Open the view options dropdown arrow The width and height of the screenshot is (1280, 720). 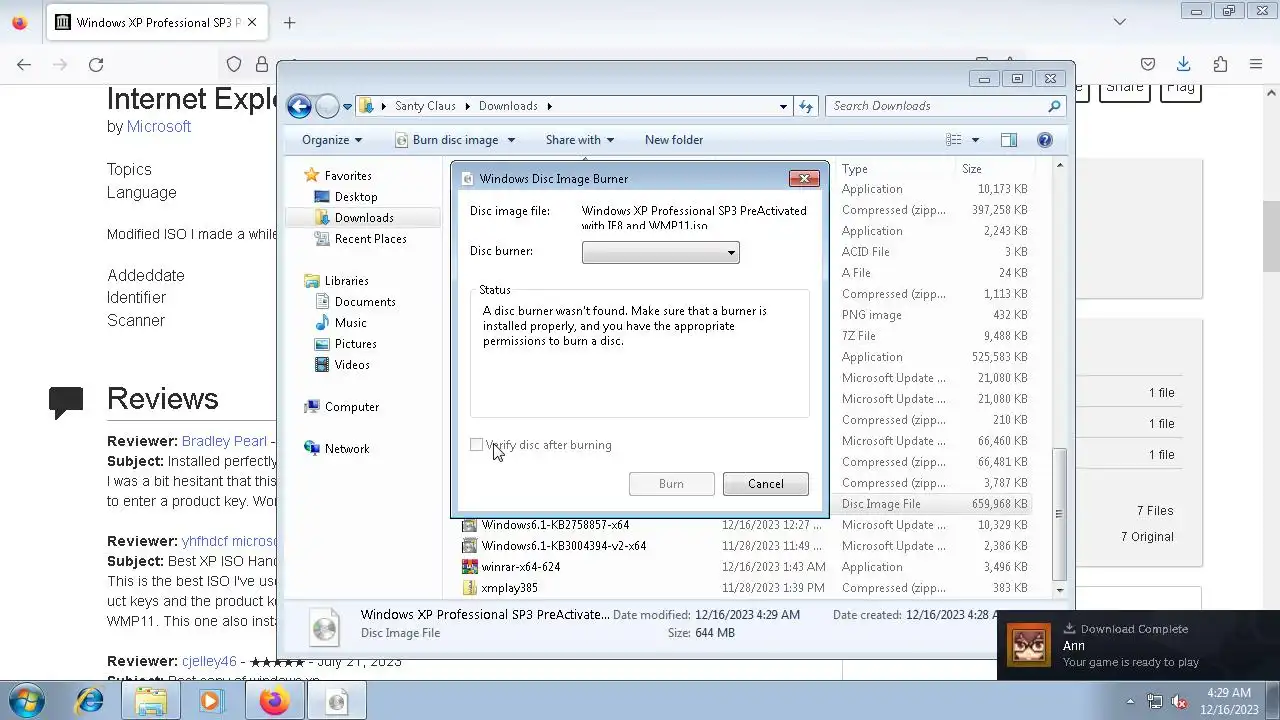pos(975,140)
